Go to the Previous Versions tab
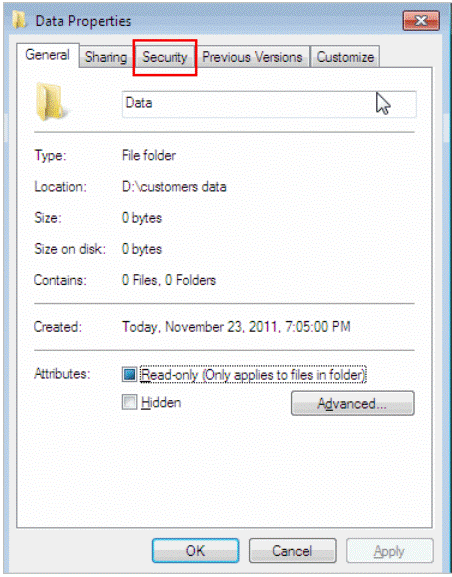This screenshot has width=452, height=577. coord(253,57)
